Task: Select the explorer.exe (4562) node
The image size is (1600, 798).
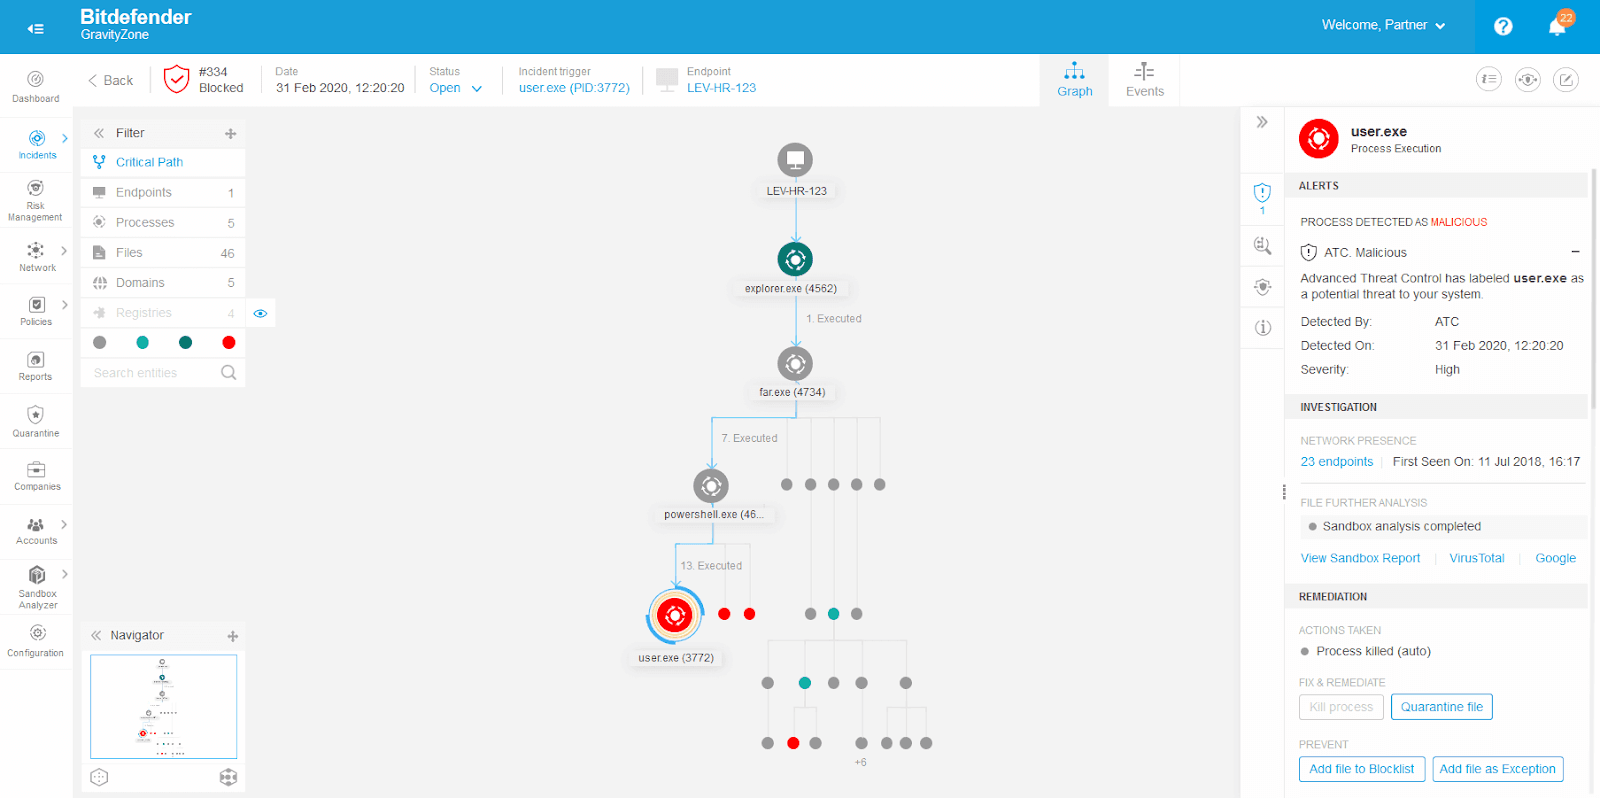Action: pyautogui.click(x=795, y=260)
